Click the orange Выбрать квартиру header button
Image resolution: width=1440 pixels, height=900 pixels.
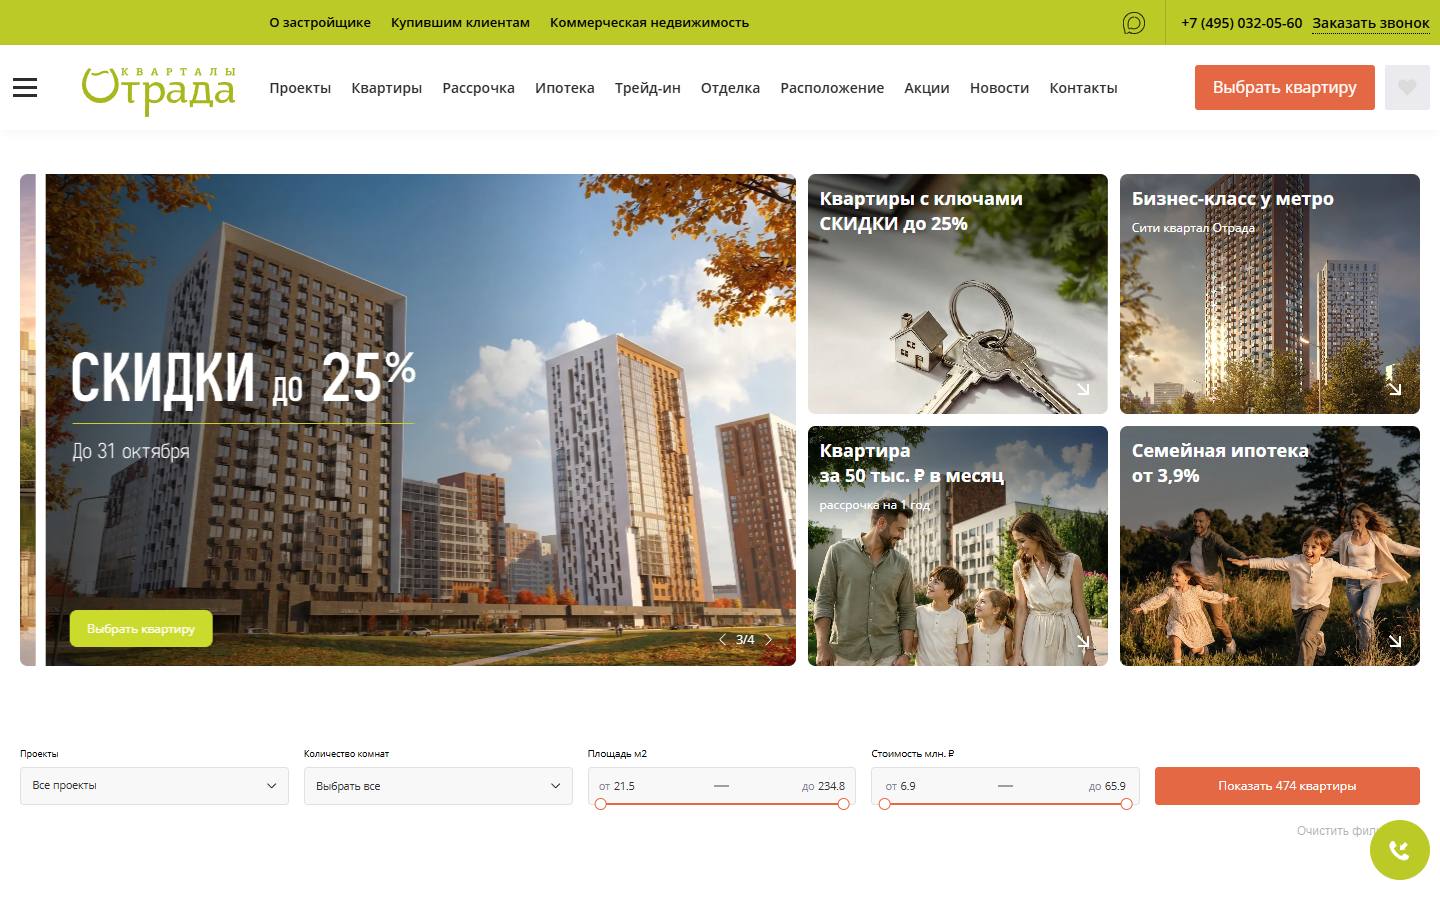pos(1285,87)
